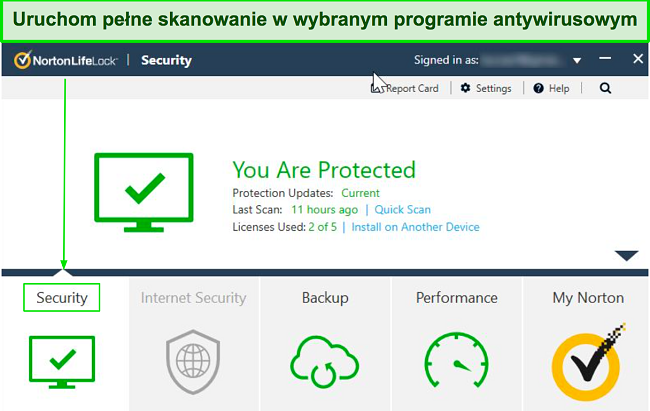650x411 pixels.
Task: Open the Report Card chart icon
Action: pyautogui.click(x=377, y=88)
